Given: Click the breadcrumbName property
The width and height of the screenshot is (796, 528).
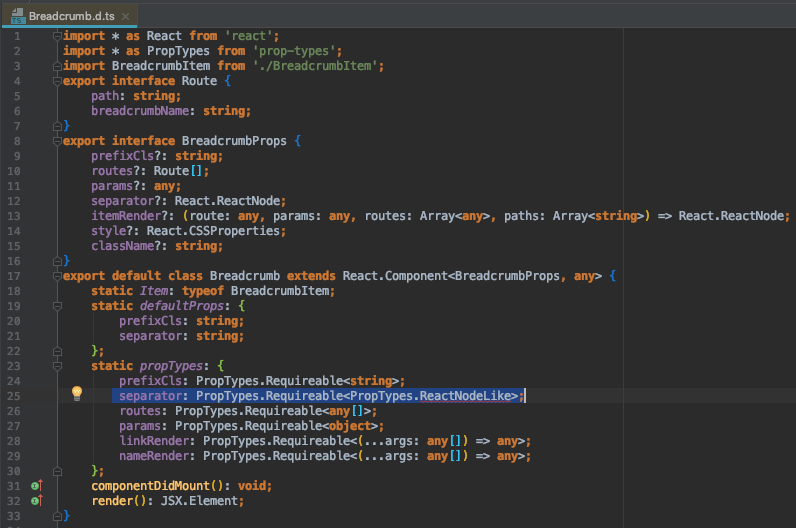Looking at the screenshot, I should tap(140, 111).
